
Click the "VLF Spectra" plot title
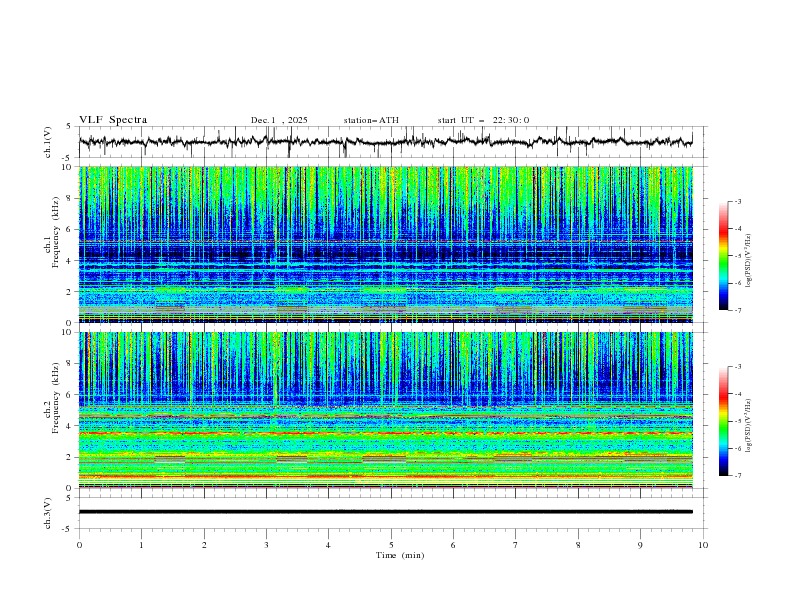pyautogui.click(x=113, y=120)
